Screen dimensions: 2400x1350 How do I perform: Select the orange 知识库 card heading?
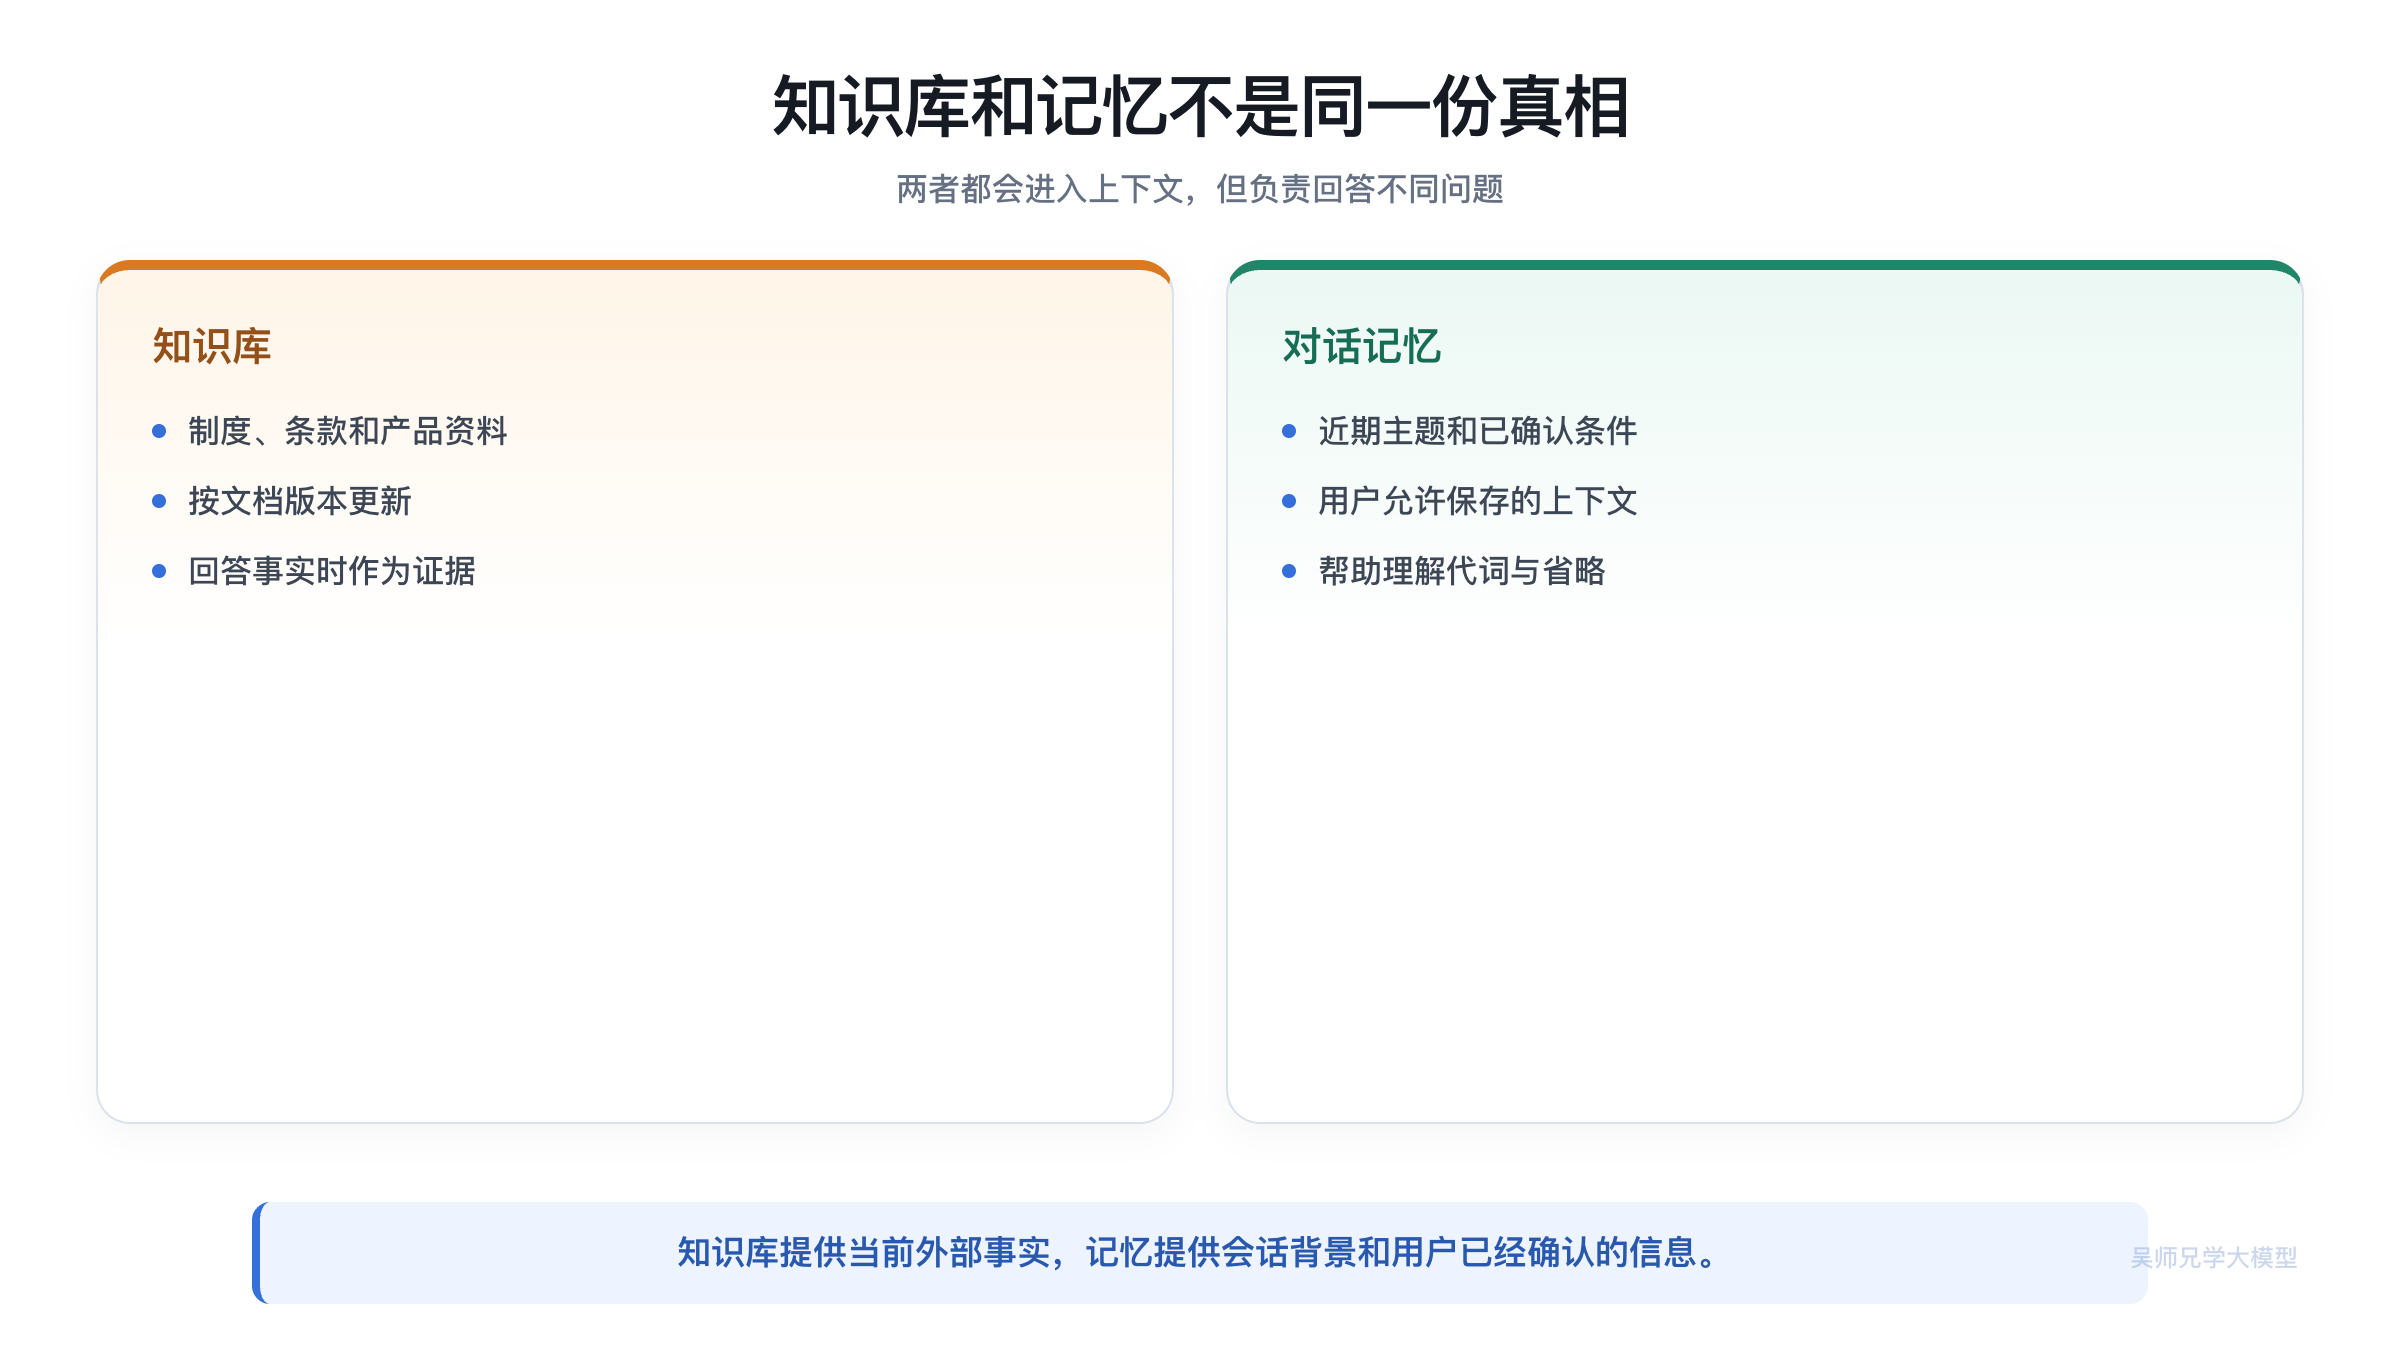212,346
